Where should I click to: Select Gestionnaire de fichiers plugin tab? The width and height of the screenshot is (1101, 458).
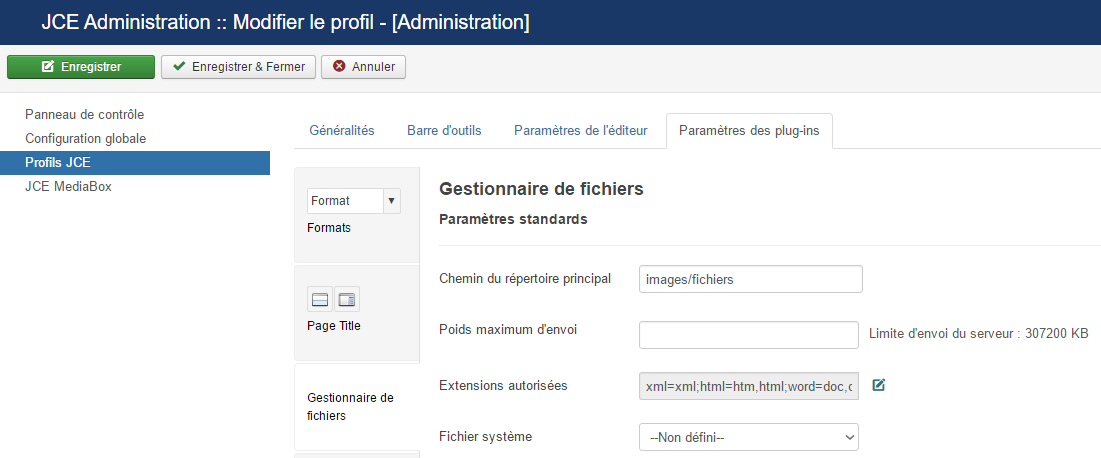click(357, 407)
